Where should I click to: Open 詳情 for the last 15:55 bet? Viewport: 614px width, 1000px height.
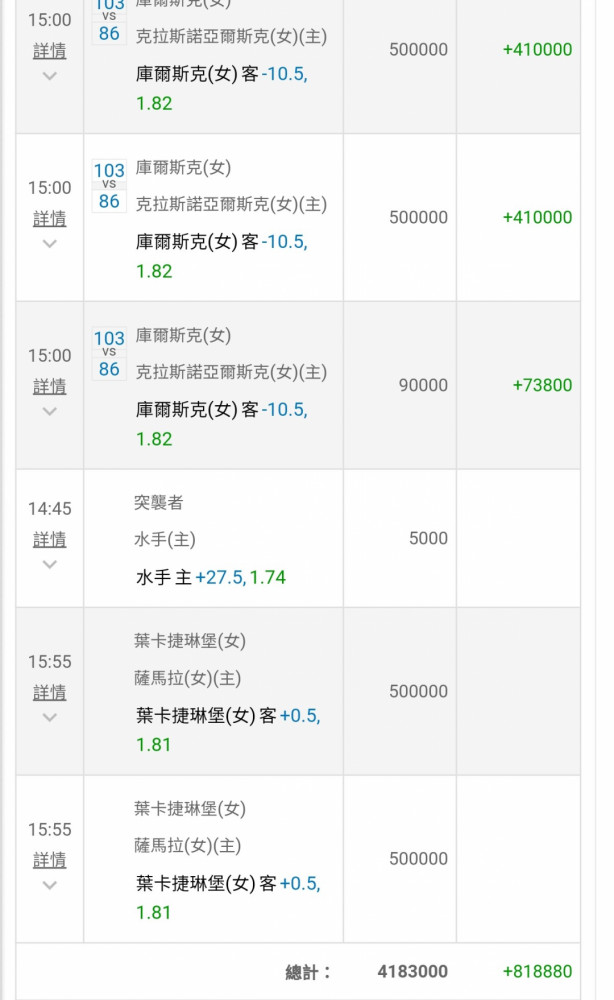50,860
